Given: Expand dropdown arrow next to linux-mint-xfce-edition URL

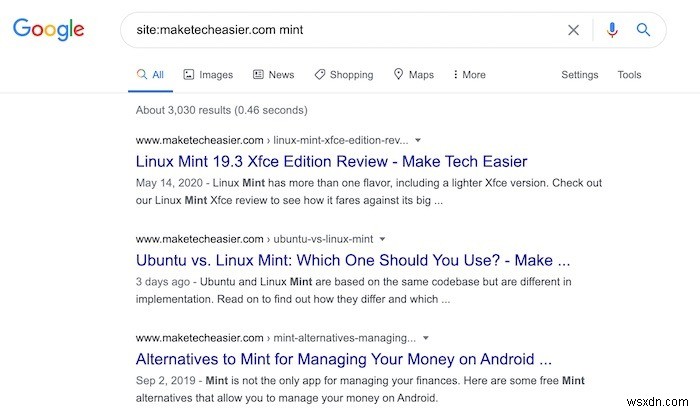Looking at the screenshot, I should 418,140.
